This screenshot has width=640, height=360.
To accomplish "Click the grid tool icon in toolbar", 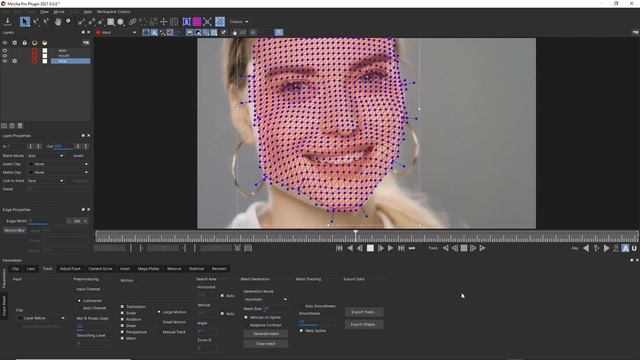I will [174, 22].
